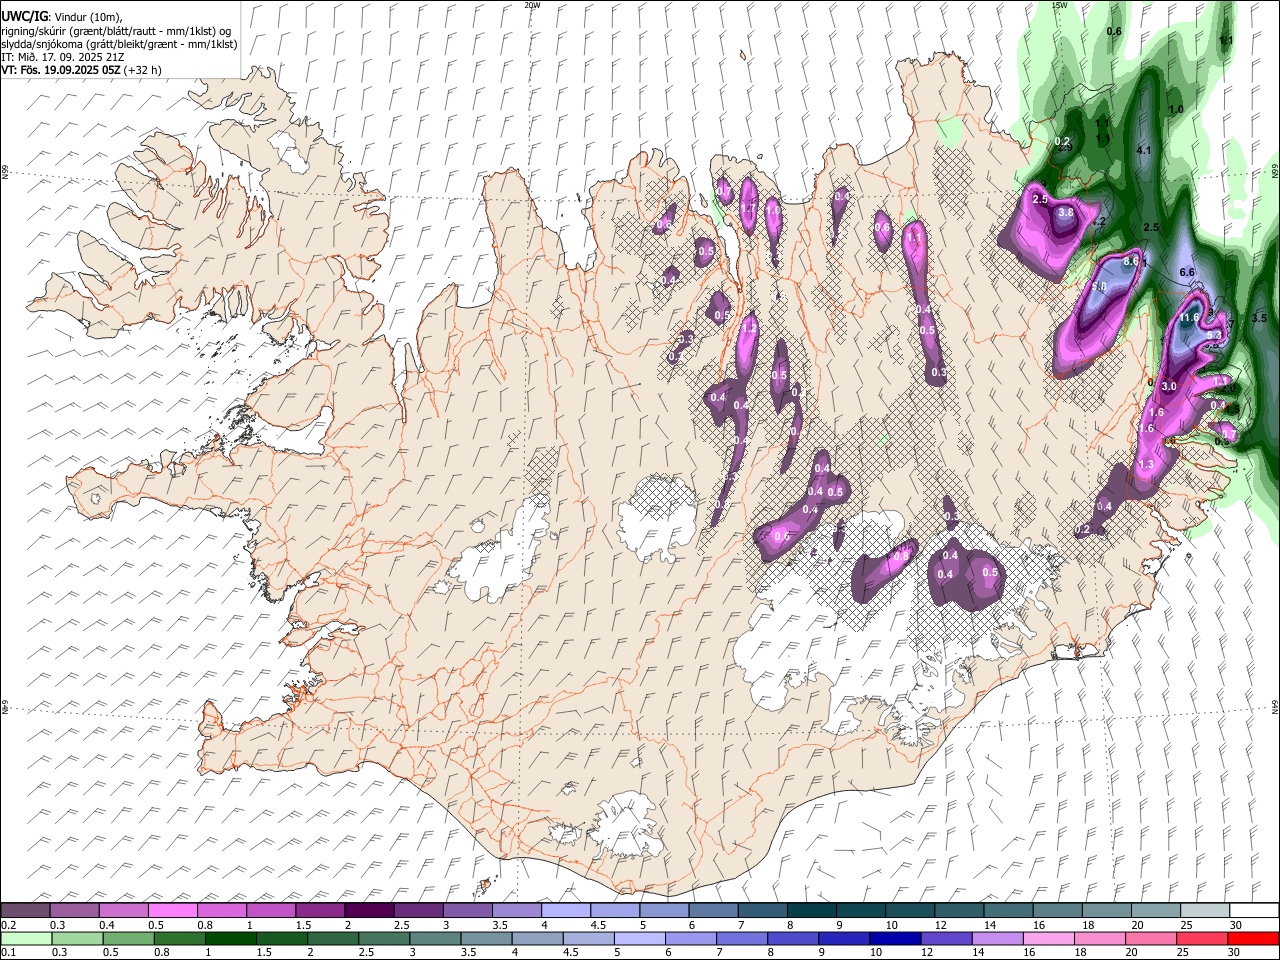Click the '3.8' value in the pink snow area
This screenshot has height=960, width=1280.
pos(1066,212)
